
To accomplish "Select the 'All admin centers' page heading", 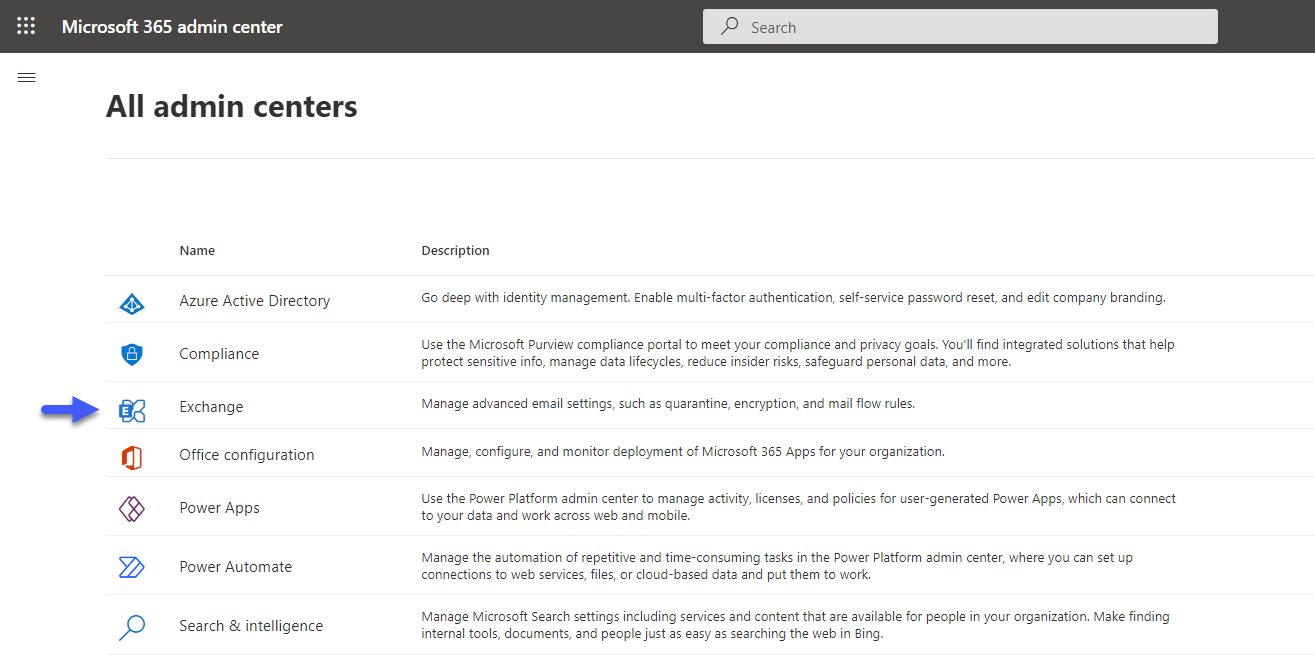I will coord(232,106).
